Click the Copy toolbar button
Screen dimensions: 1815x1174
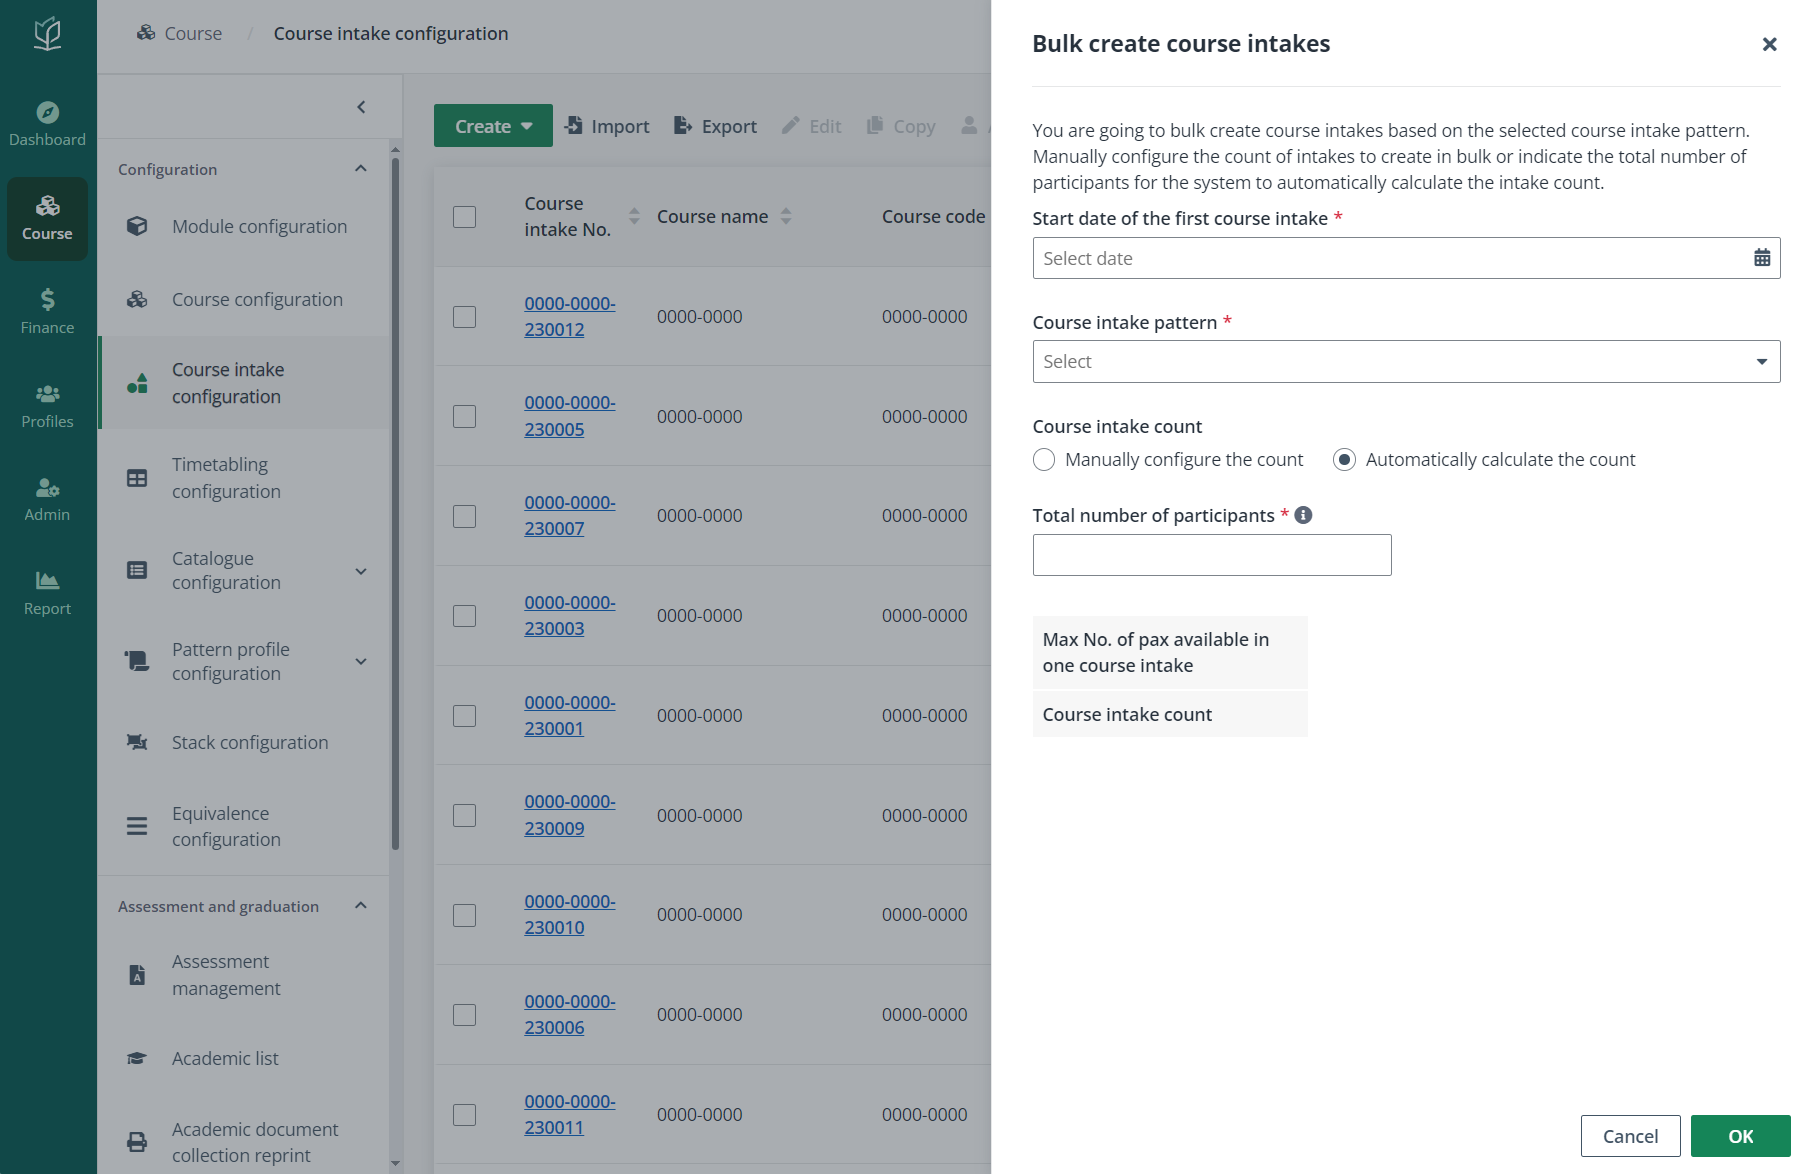pos(901,126)
